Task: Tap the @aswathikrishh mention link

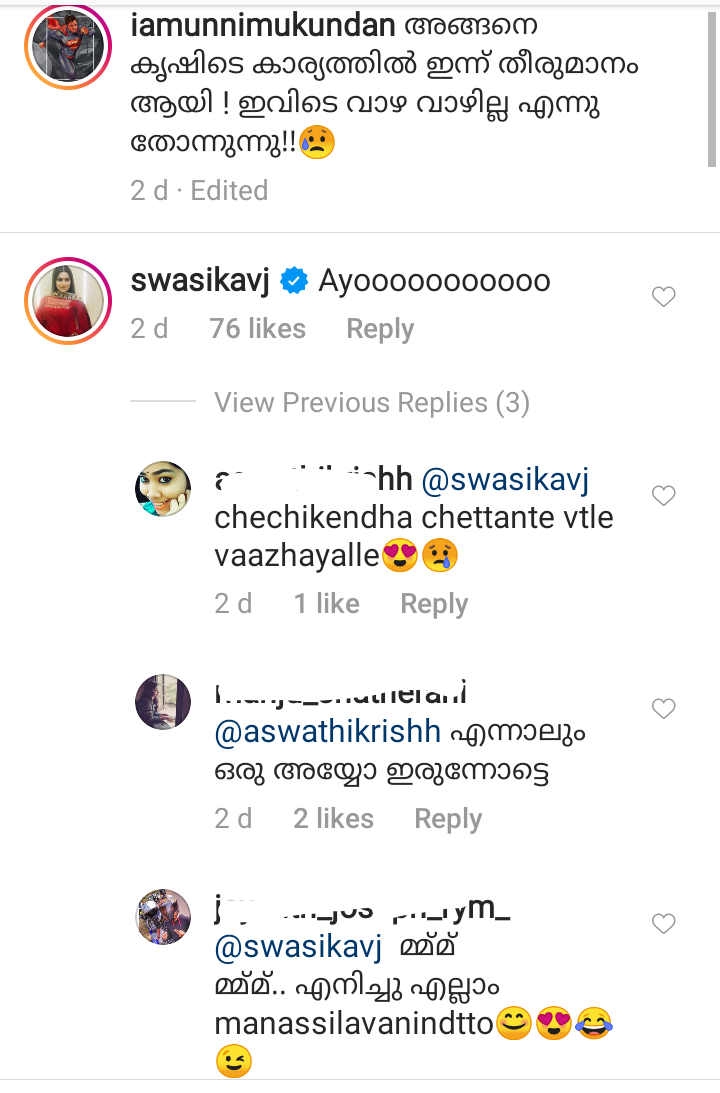Action: pyautogui.click(x=328, y=732)
